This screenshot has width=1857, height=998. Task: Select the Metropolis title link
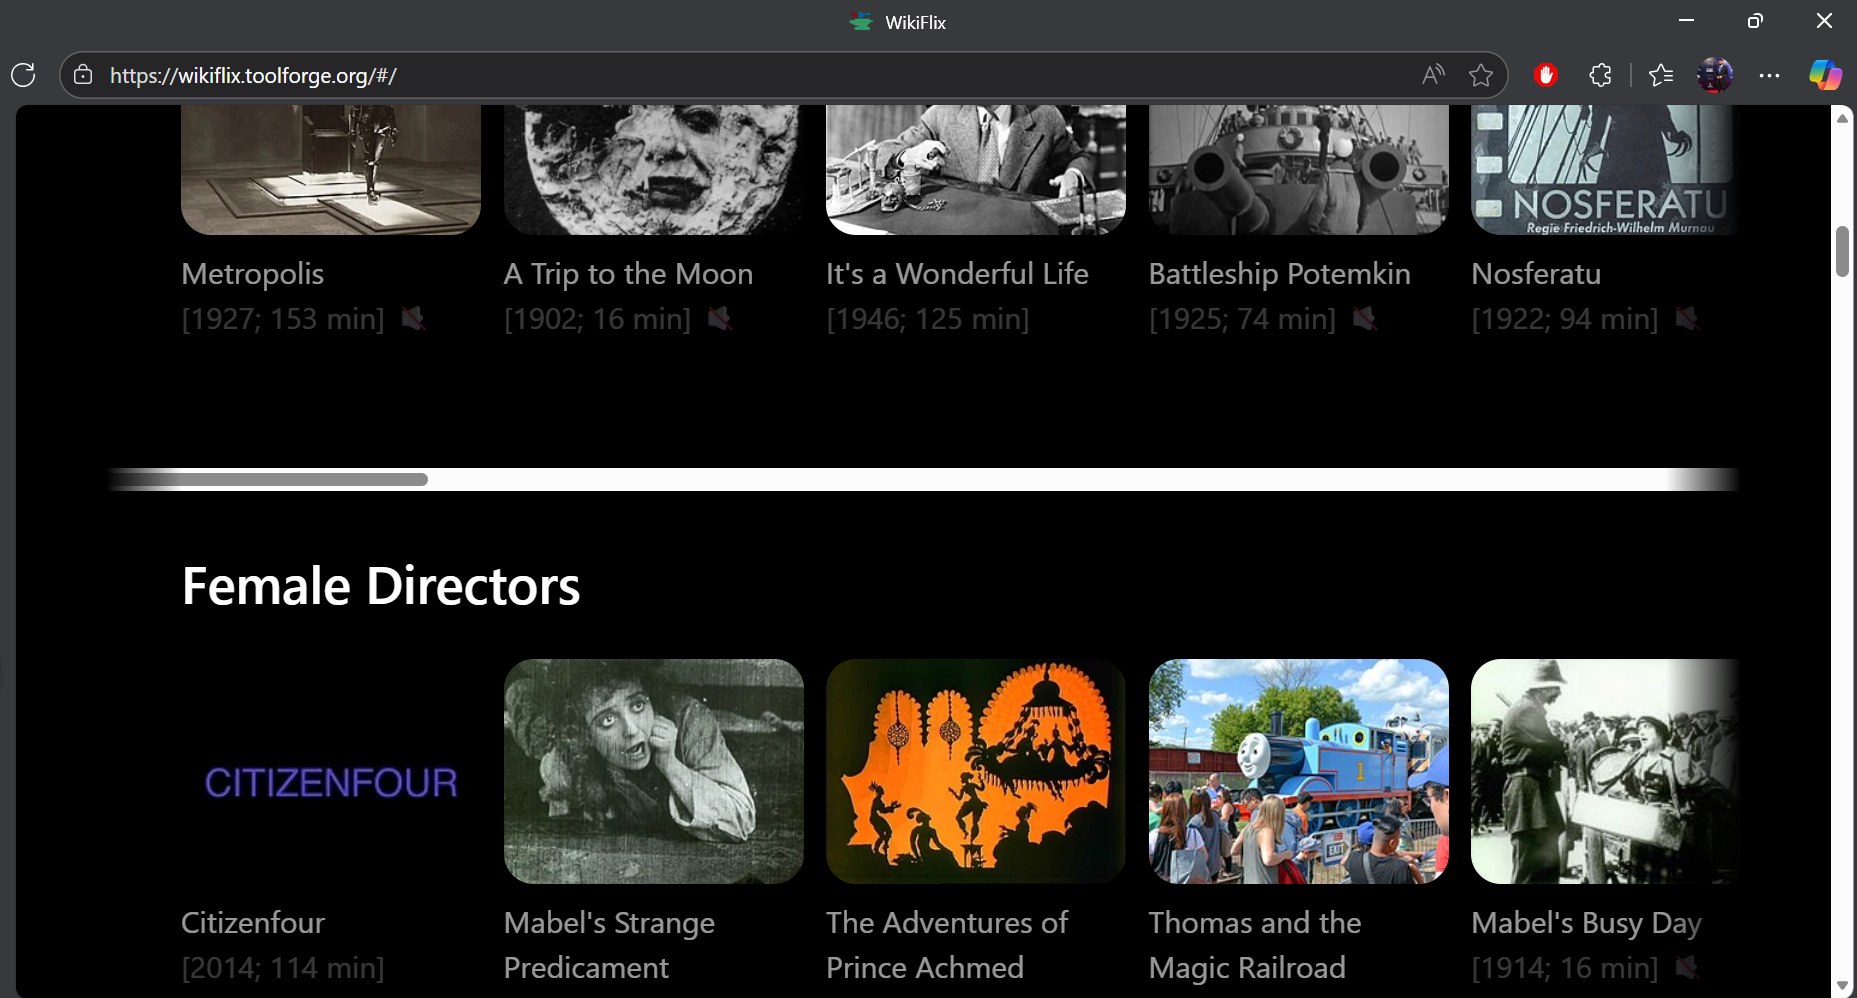click(253, 274)
